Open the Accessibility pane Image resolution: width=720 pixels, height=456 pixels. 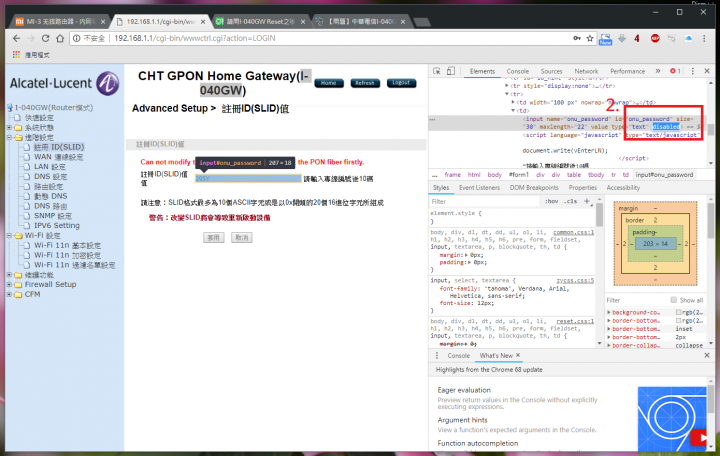[x=623, y=188]
